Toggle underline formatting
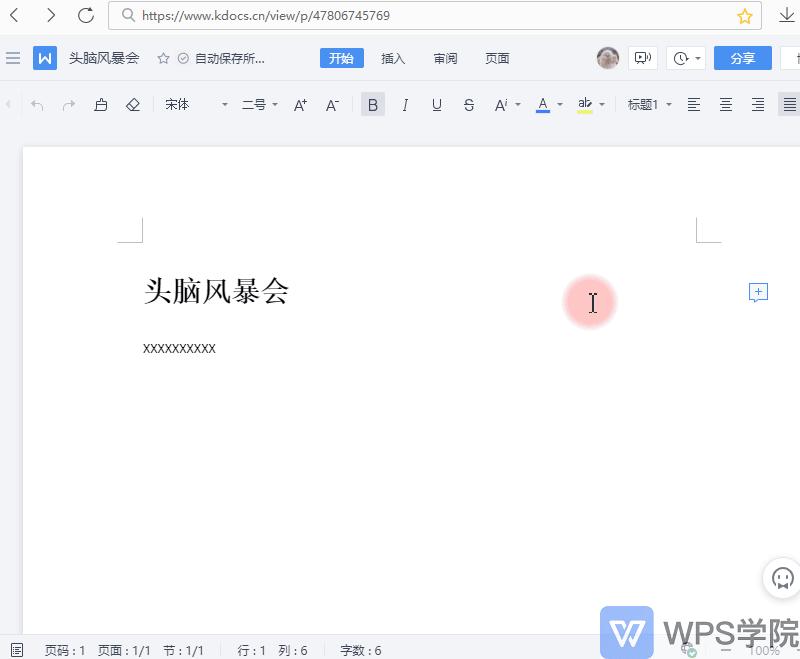The image size is (800, 659). click(436, 104)
